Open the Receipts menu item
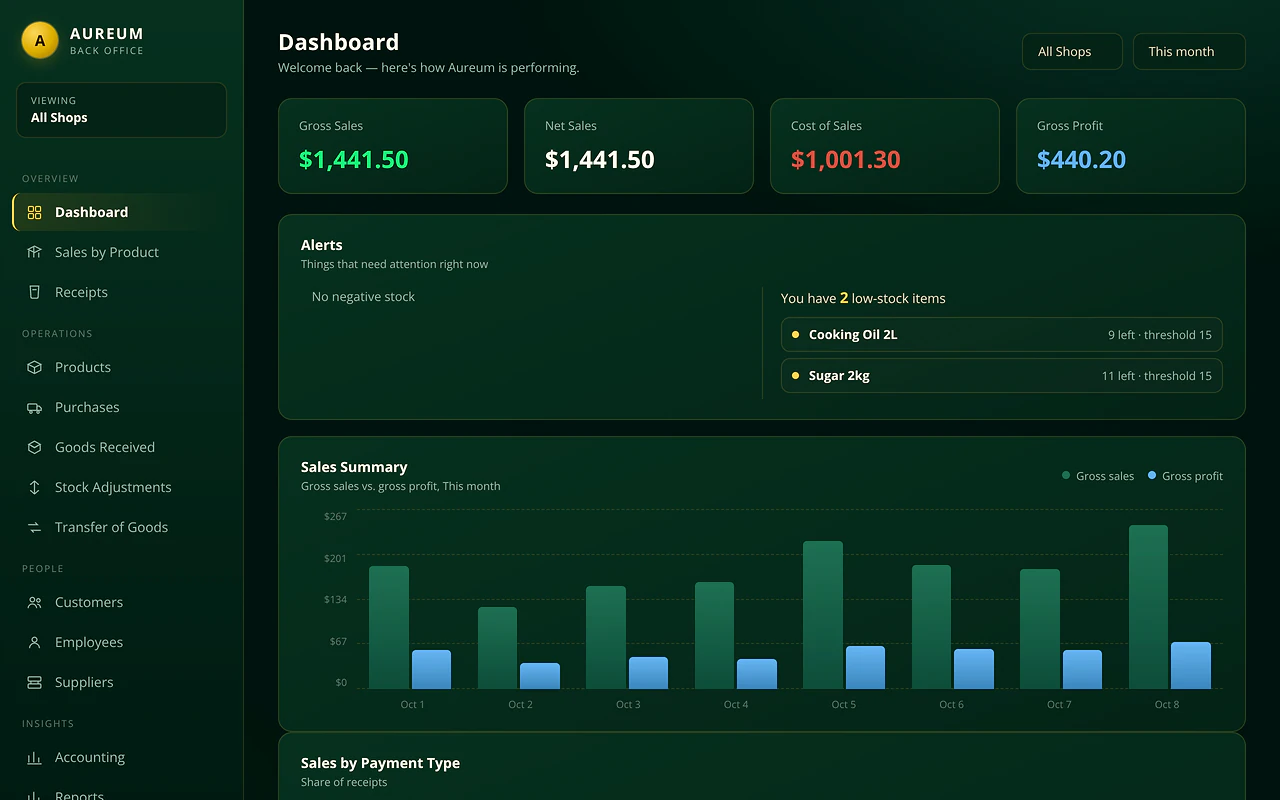 pyautogui.click(x=121, y=292)
